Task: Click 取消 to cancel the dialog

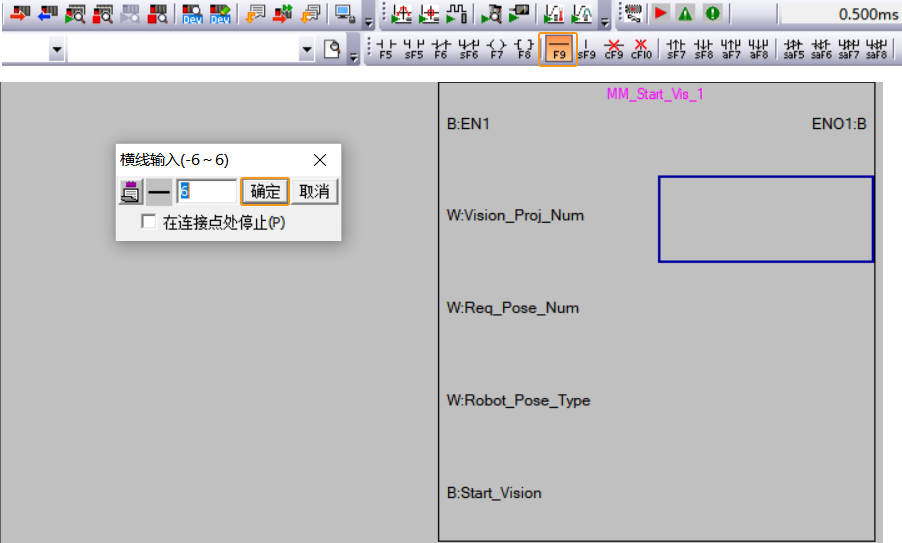Action: (314, 192)
